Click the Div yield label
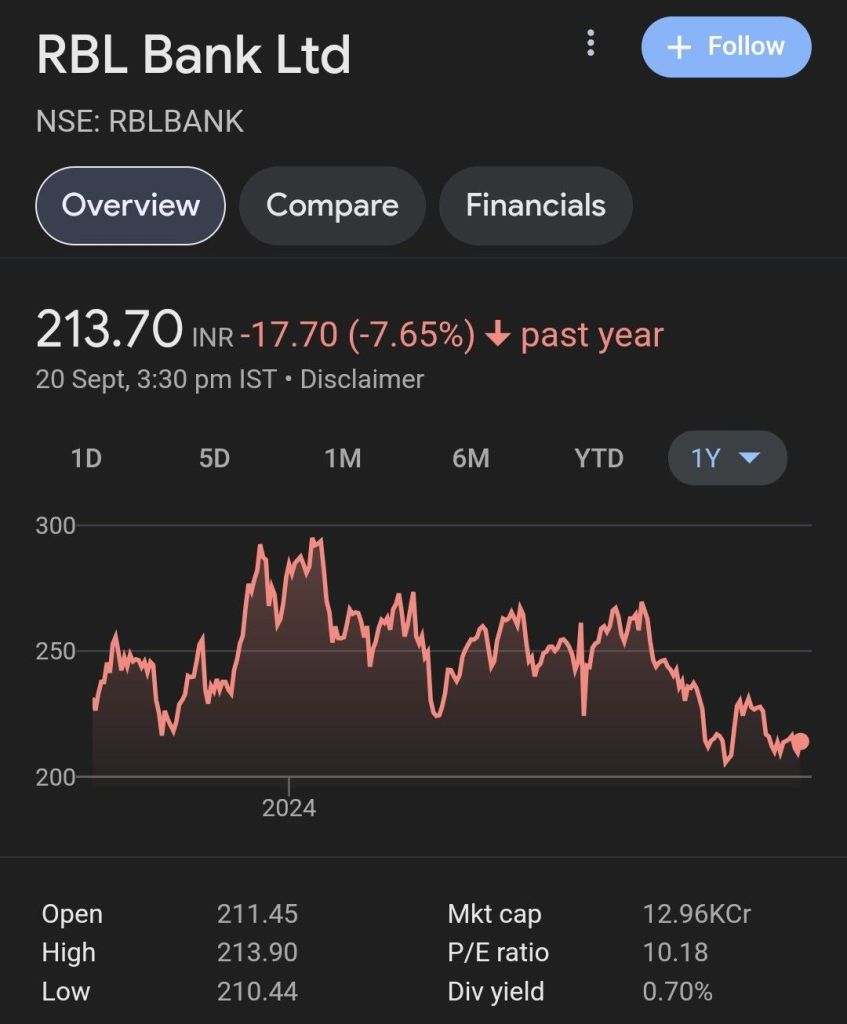 point(496,992)
